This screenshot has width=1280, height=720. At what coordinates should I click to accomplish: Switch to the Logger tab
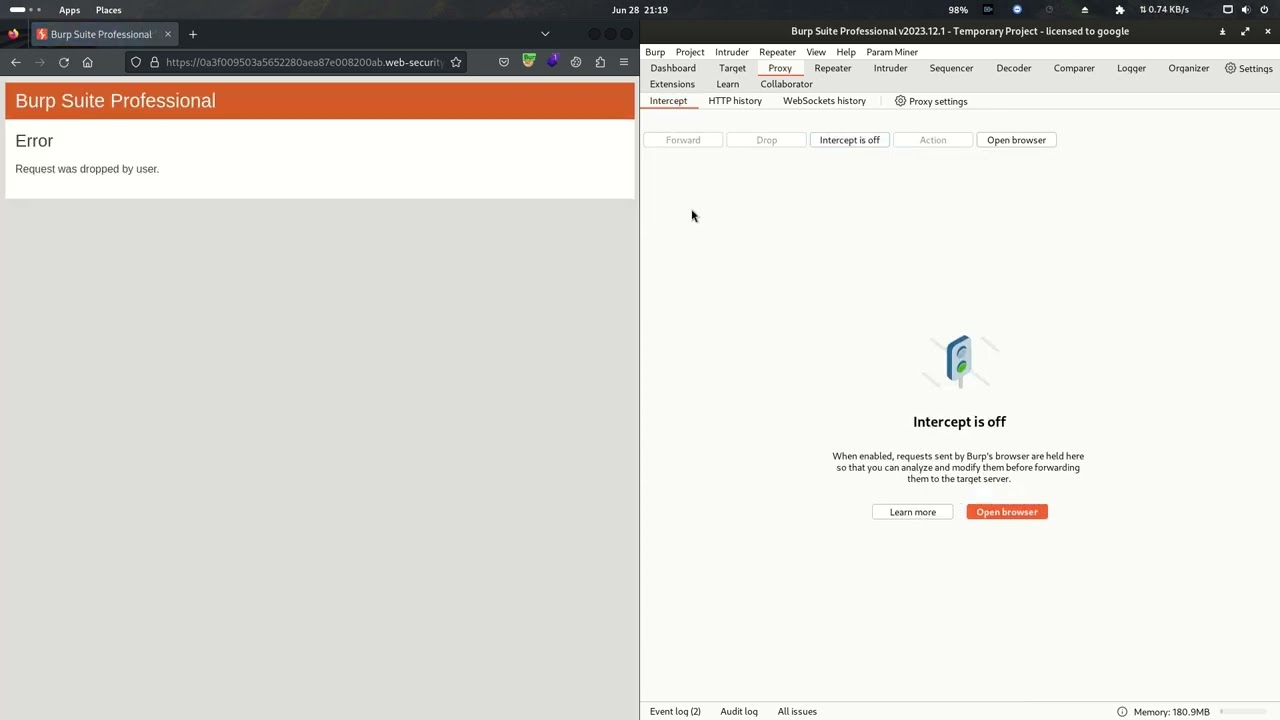tap(1131, 68)
